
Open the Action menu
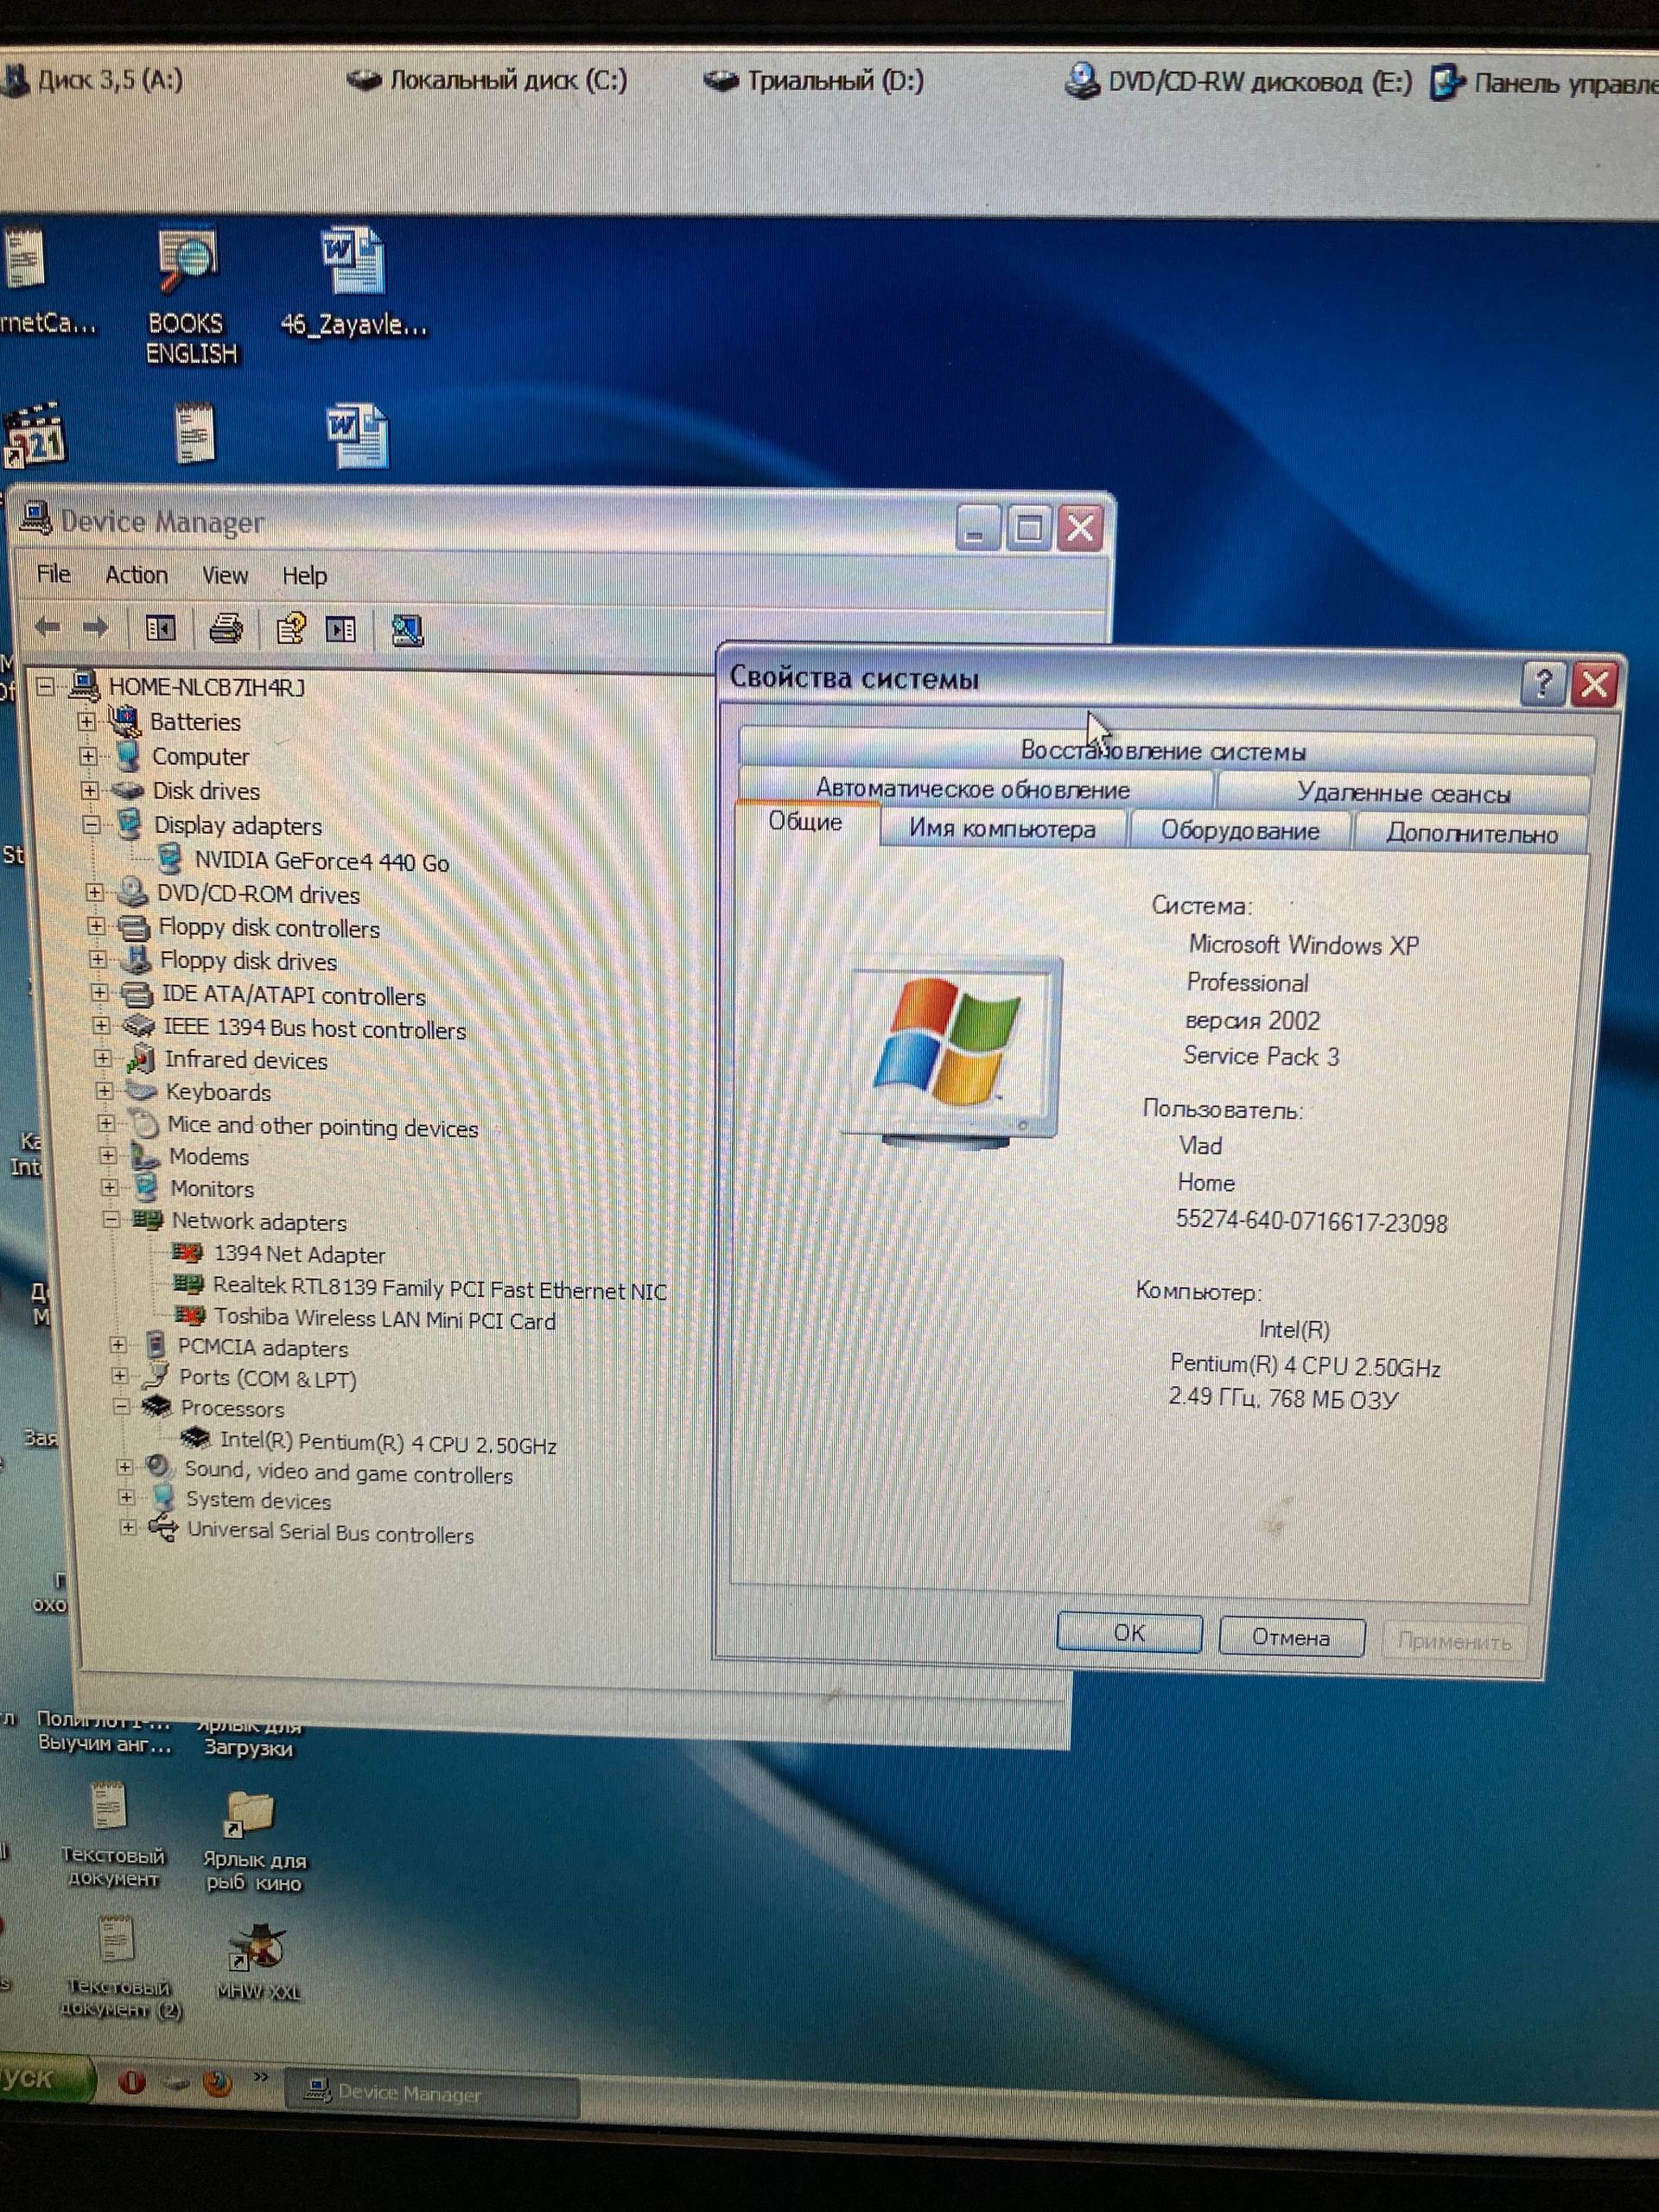coord(136,575)
